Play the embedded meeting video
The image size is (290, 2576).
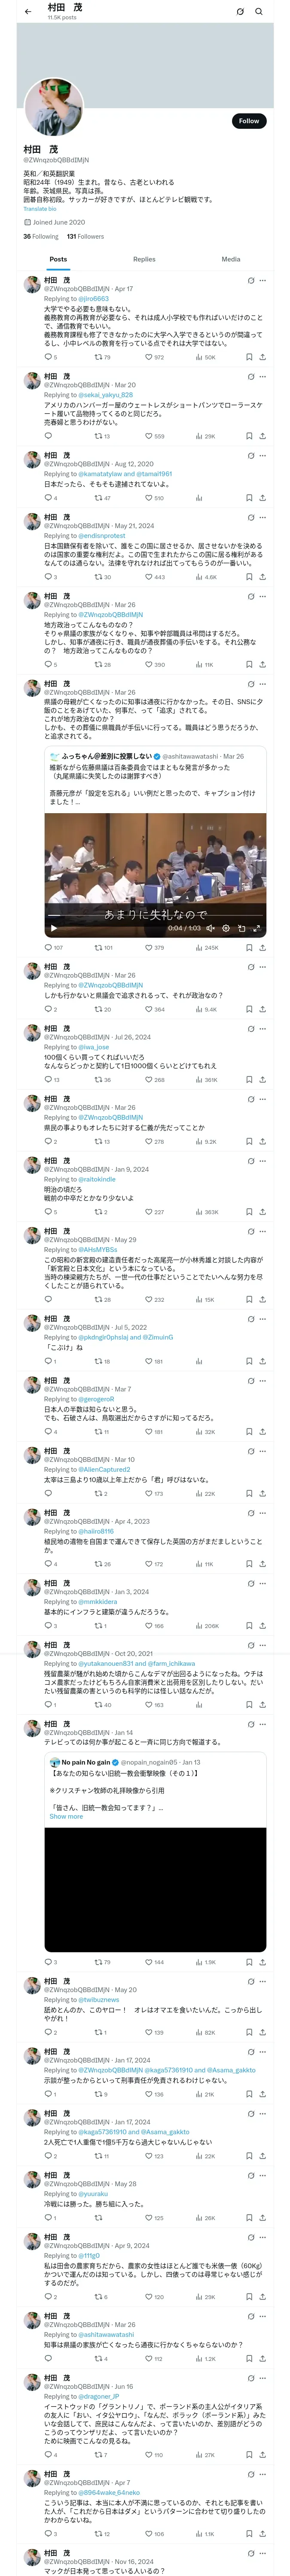[54, 928]
